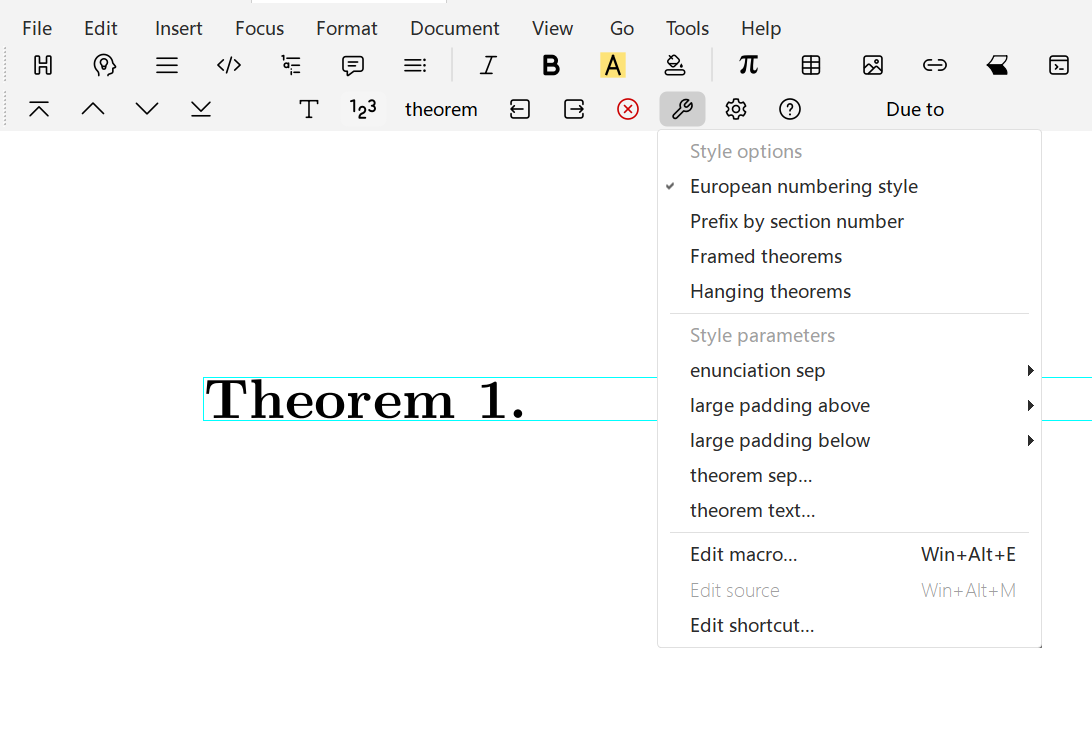Viewport: 1092px width, 753px height.
Task: Click the section heading icon in toolbar
Action: pos(43,66)
